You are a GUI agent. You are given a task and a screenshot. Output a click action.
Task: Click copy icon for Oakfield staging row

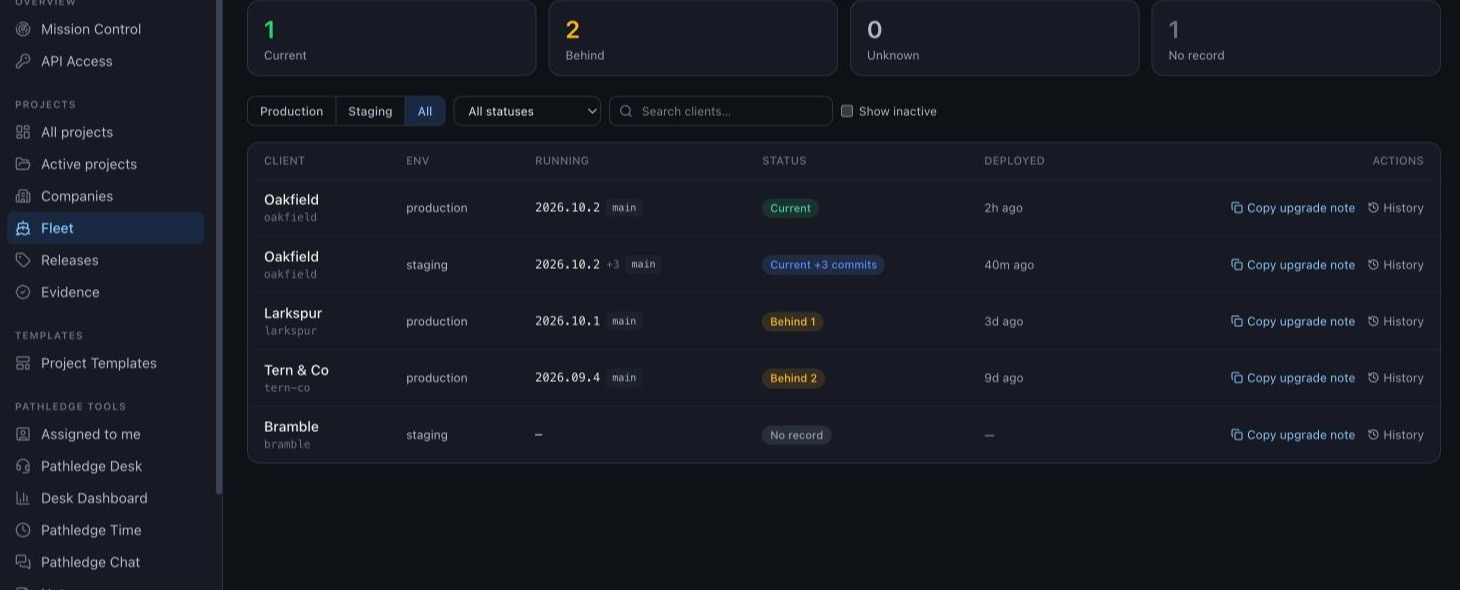[x=1237, y=265]
